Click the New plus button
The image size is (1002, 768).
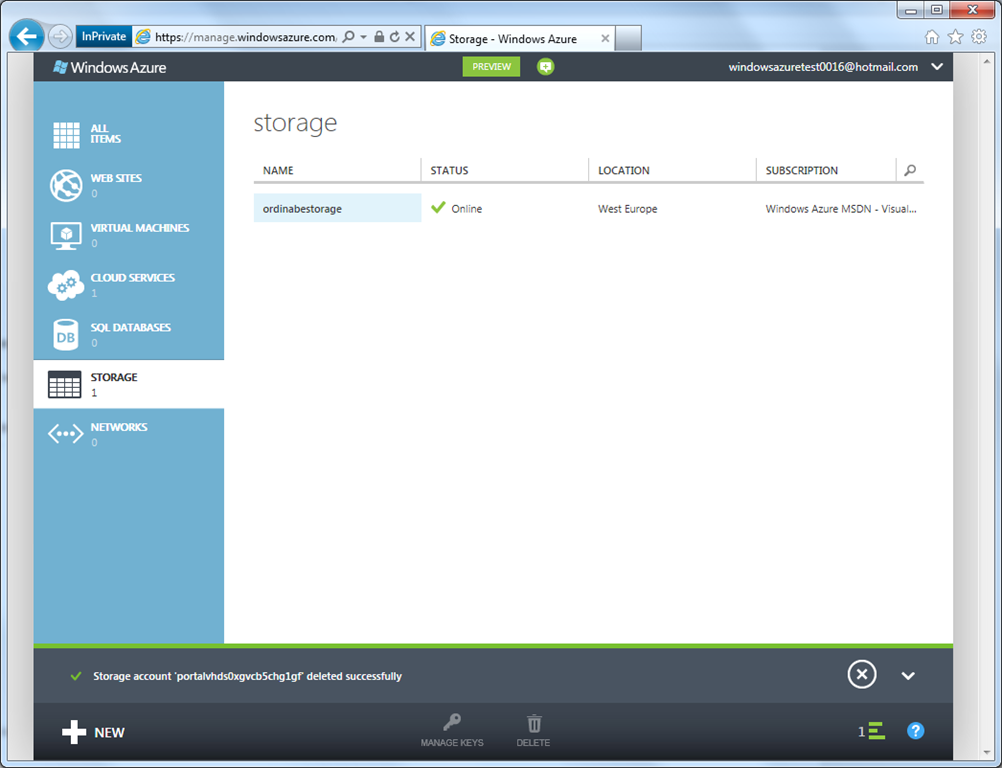(x=94, y=733)
